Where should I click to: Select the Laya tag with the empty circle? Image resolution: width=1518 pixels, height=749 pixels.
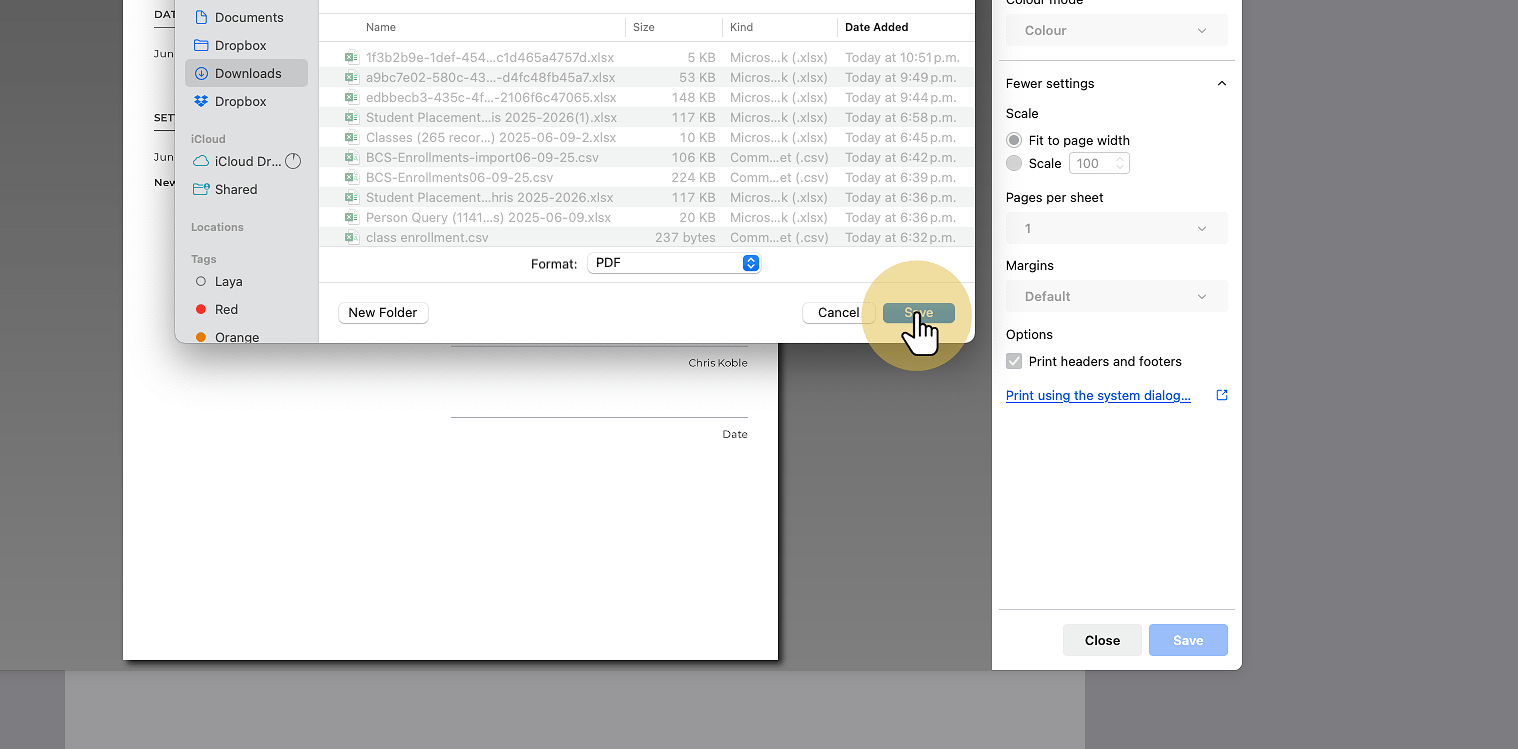[x=201, y=282]
